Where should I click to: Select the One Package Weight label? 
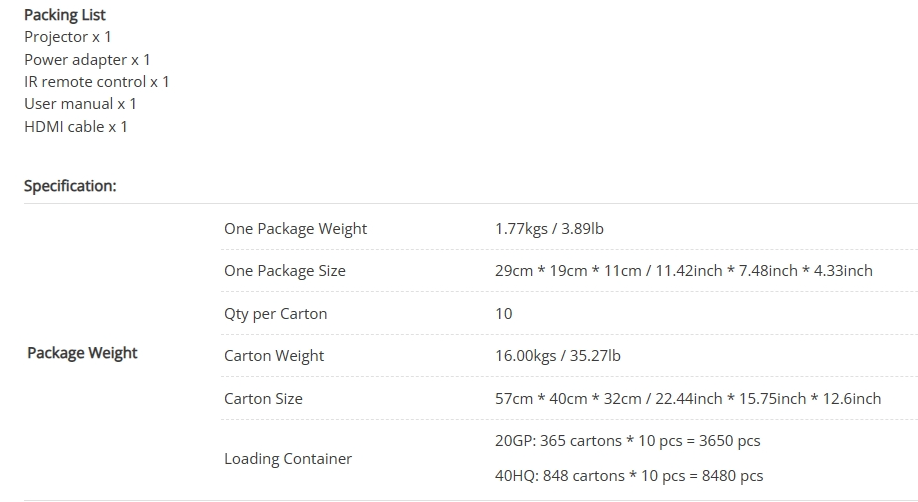click(295, 228)
